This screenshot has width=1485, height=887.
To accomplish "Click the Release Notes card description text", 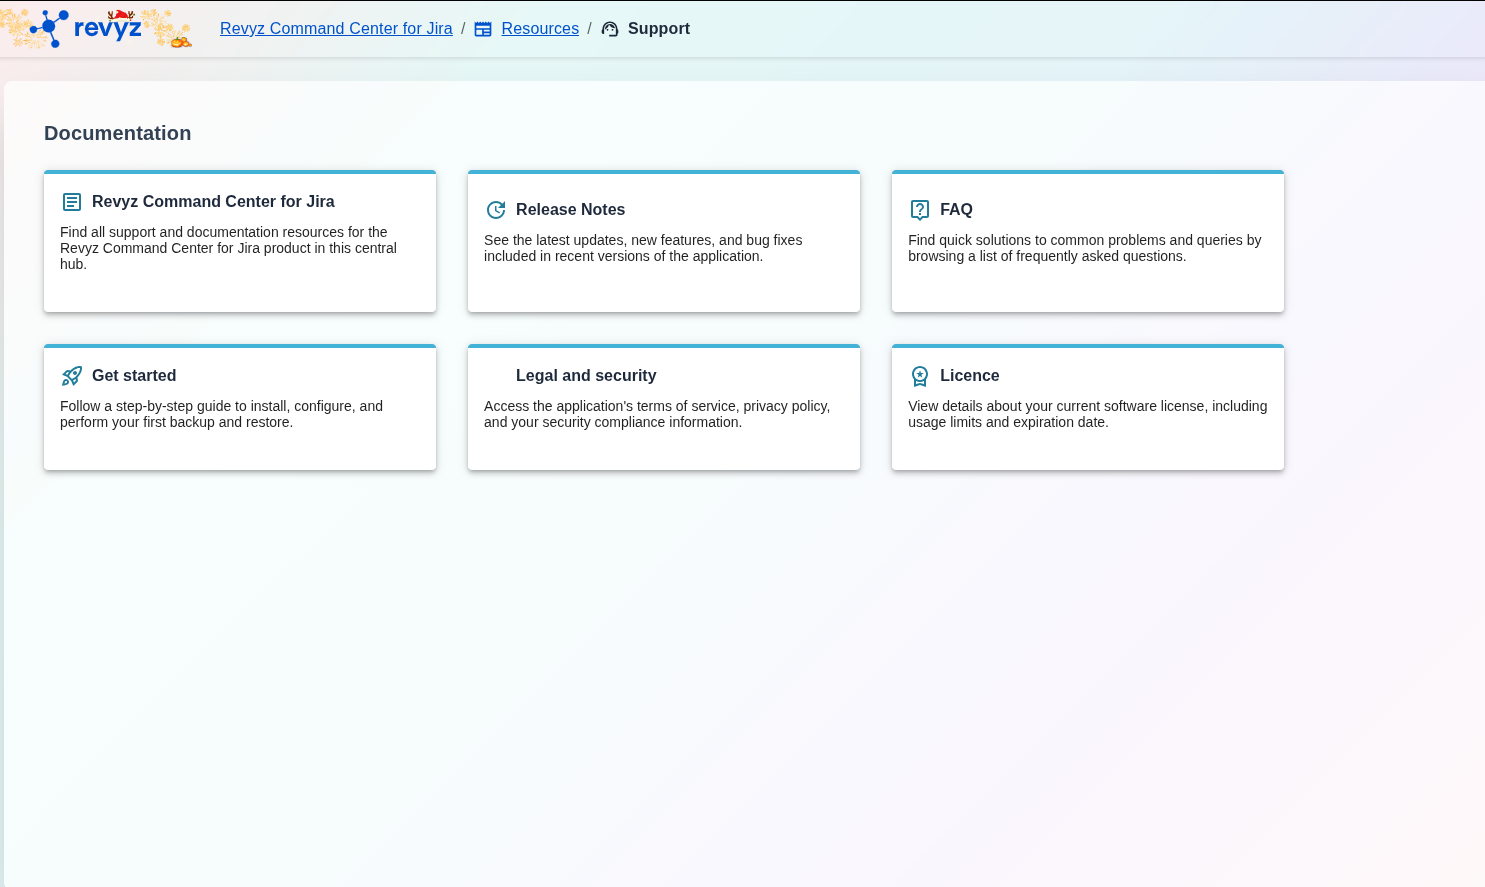I will [x=642, y=248].
